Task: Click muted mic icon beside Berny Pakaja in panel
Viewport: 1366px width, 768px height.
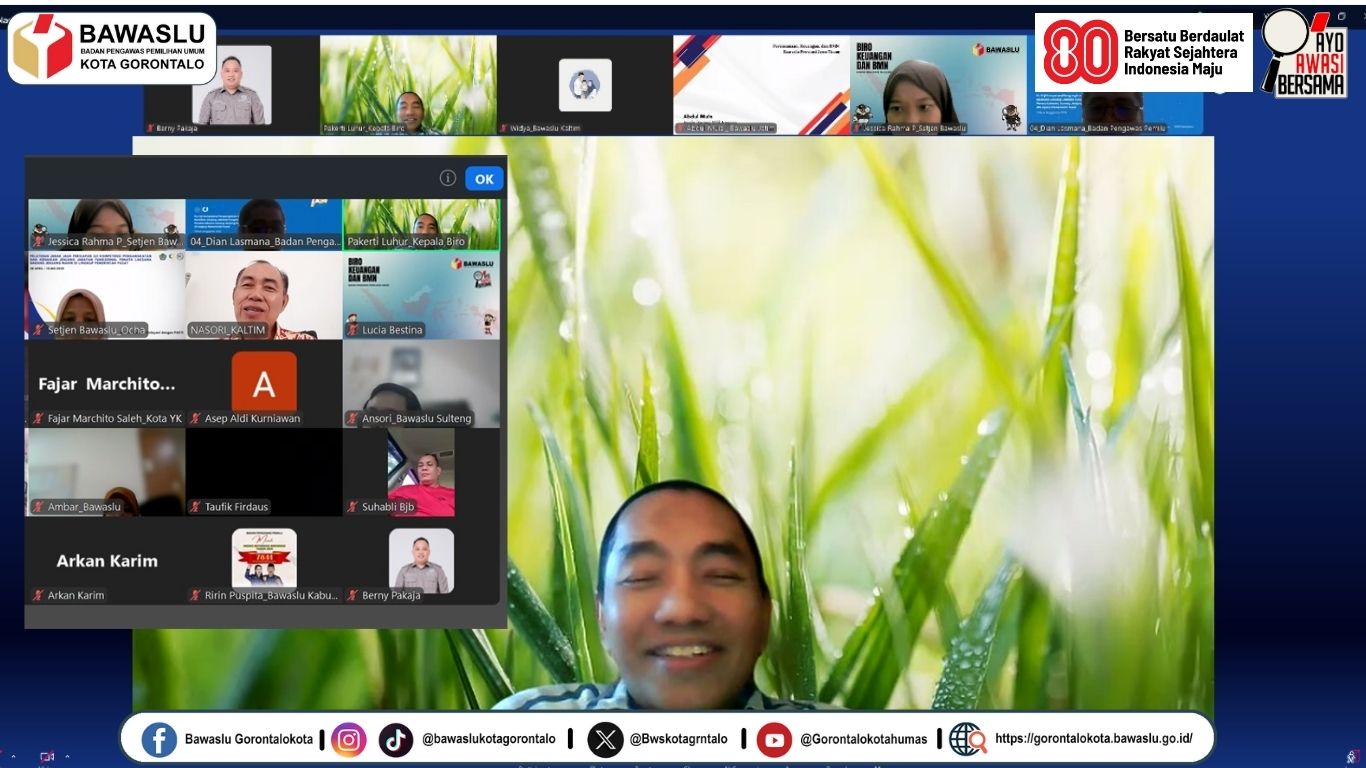Action: 352,595
